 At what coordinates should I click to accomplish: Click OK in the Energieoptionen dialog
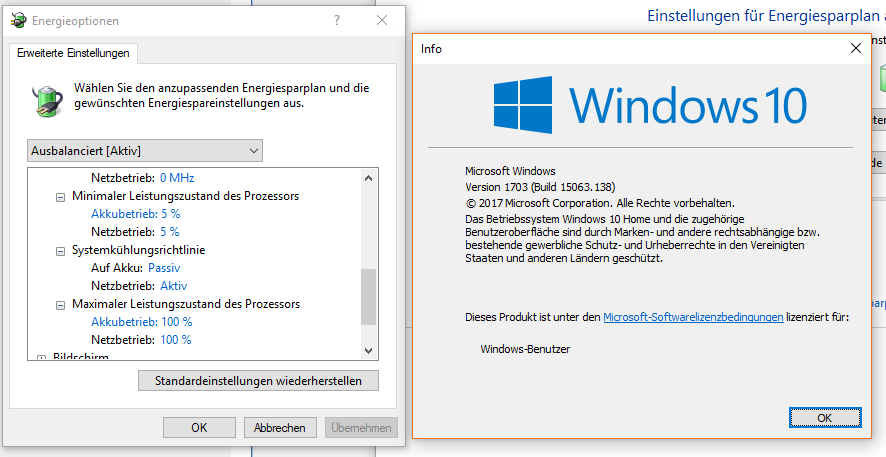(199, 428)
